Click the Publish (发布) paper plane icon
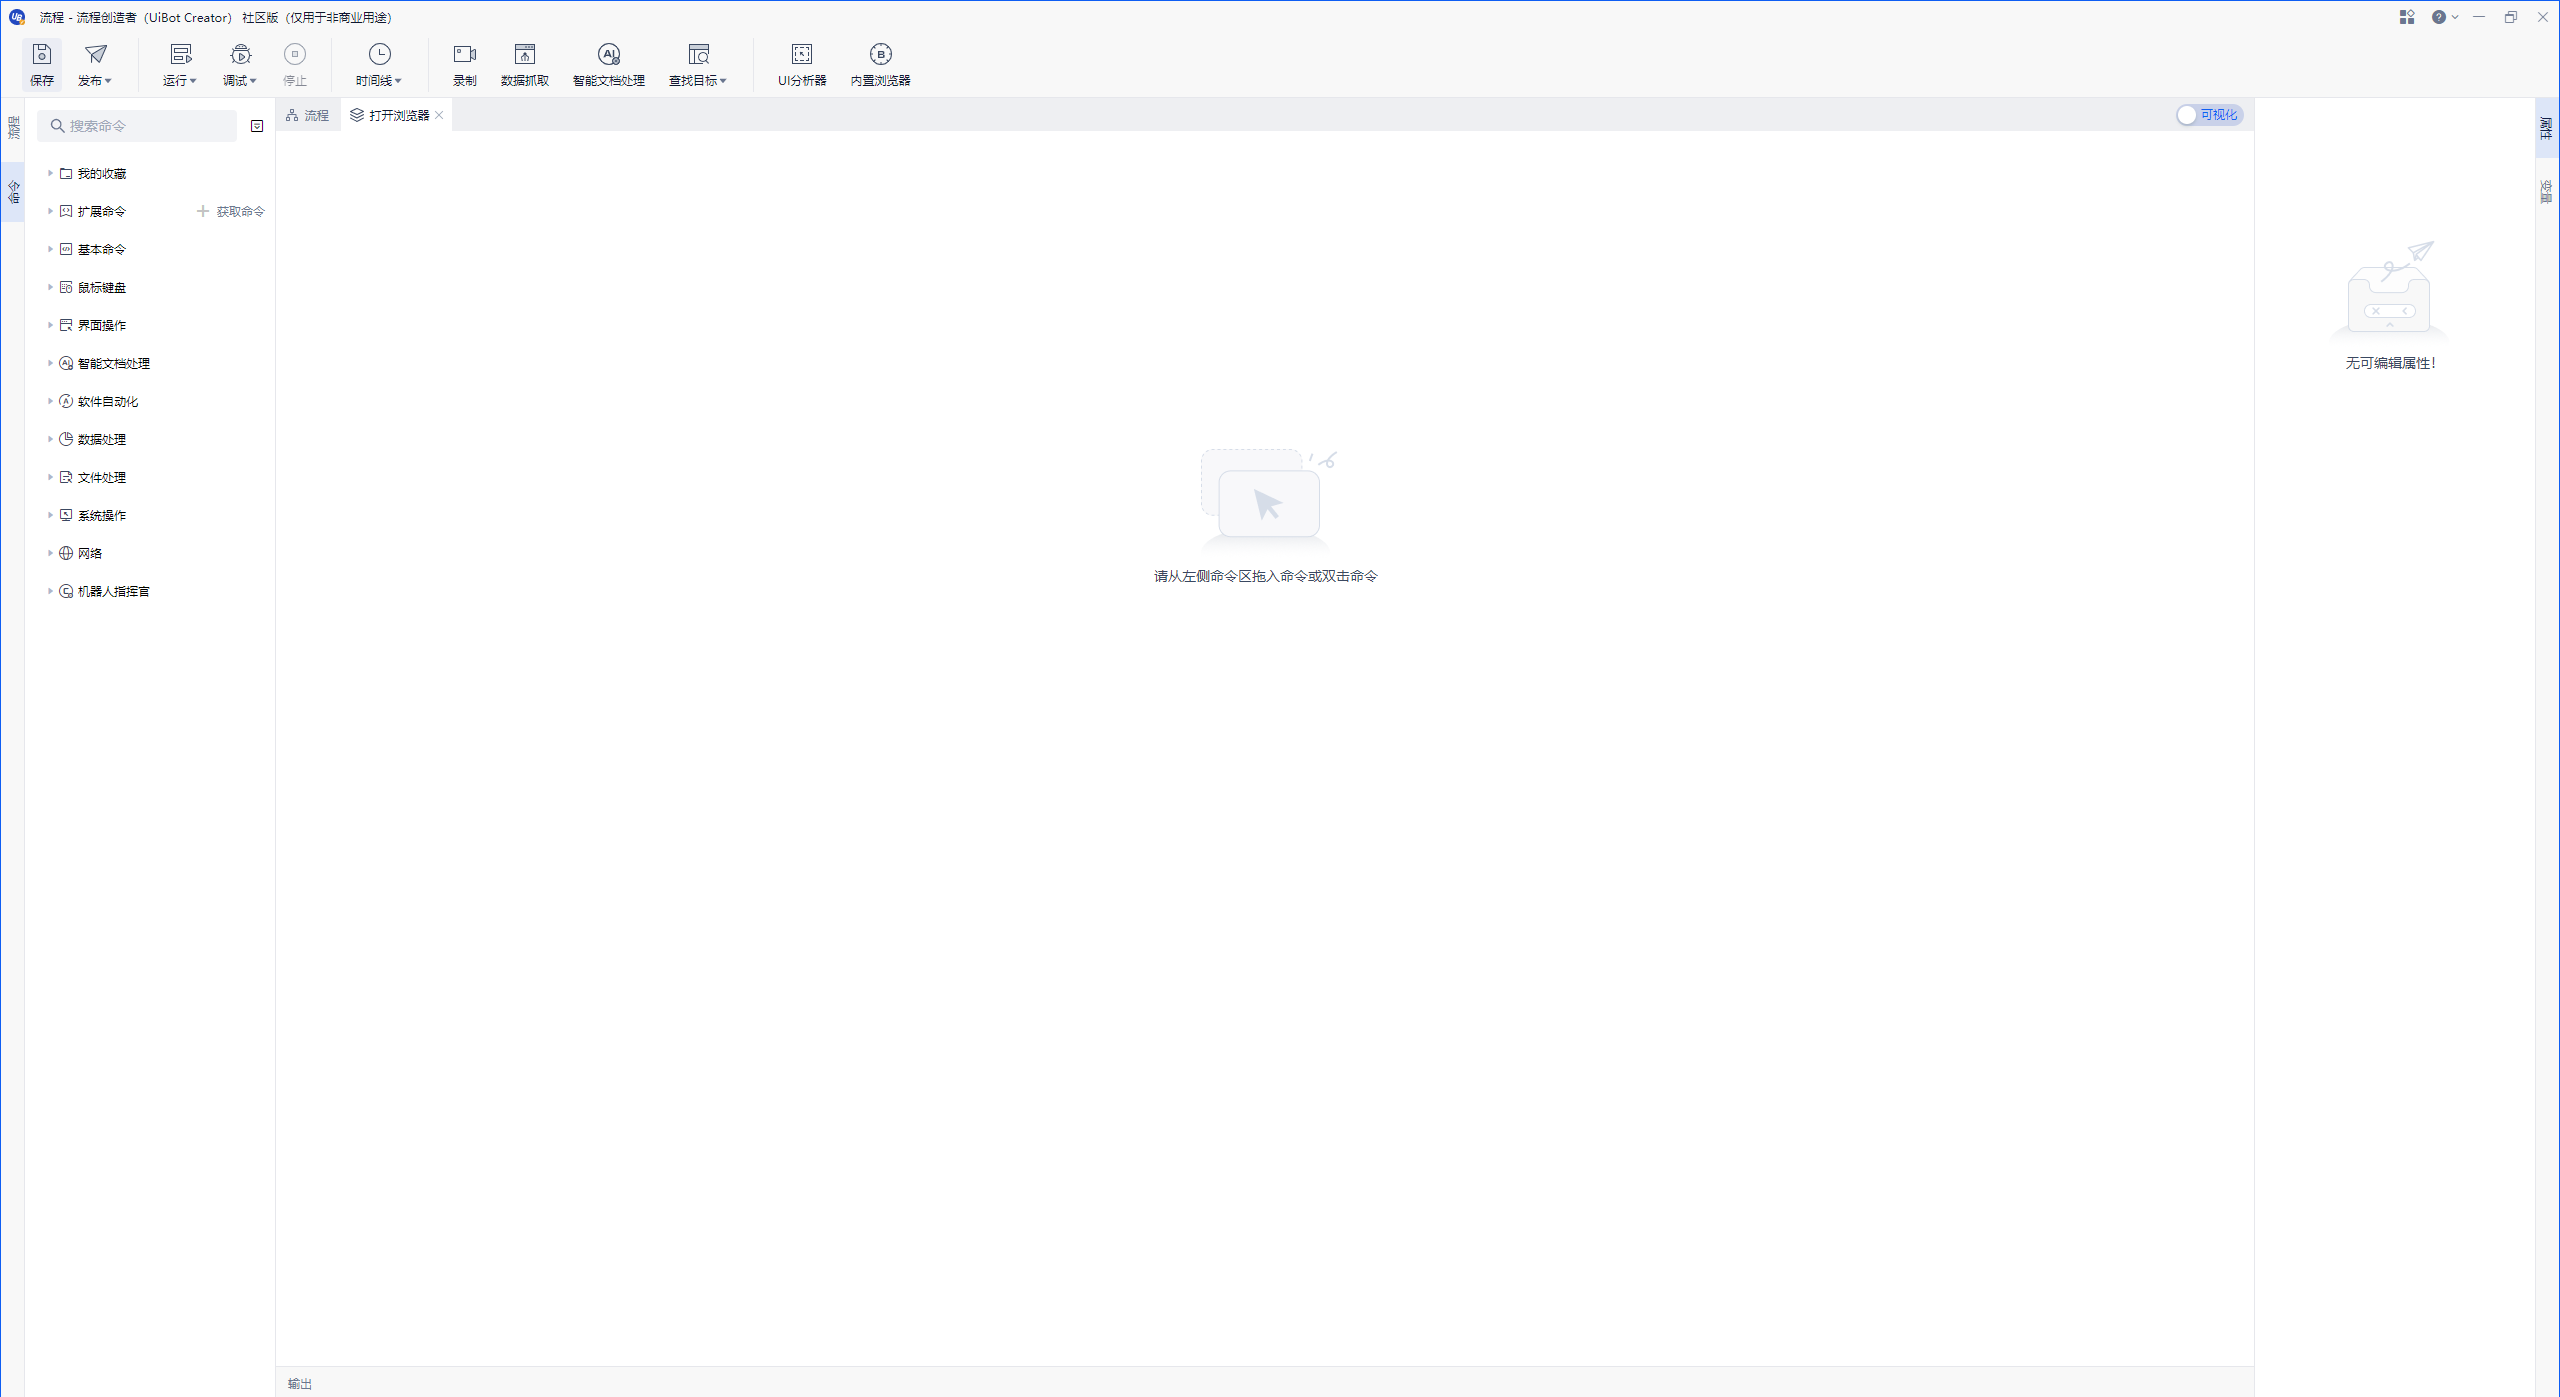Image resolution: width=2560 pixels, height=1397 pixels. 95,54
